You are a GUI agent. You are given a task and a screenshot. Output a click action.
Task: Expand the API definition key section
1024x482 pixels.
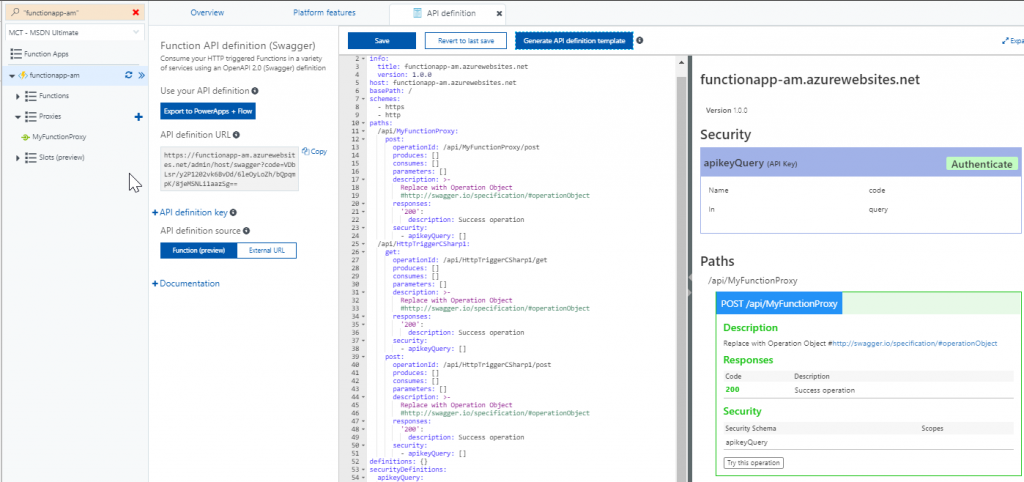189,212
